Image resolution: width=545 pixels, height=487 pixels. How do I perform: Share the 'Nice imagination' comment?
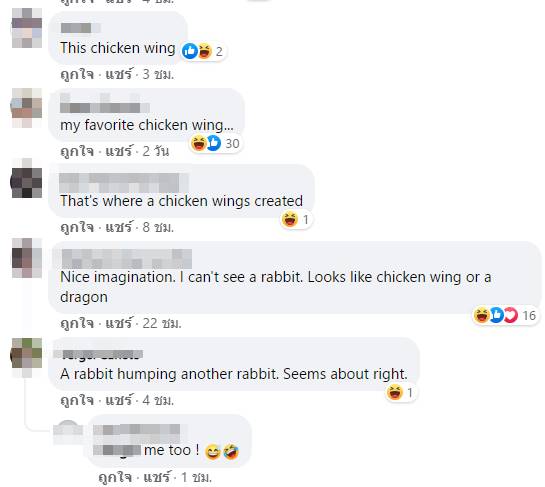(119, 323)
